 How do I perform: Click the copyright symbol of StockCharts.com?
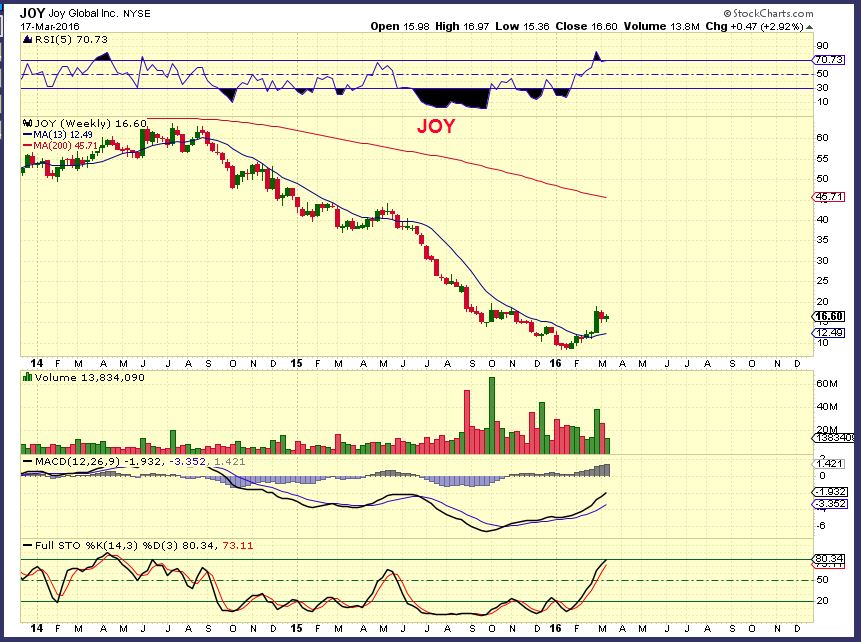click(x=728, y=14)
